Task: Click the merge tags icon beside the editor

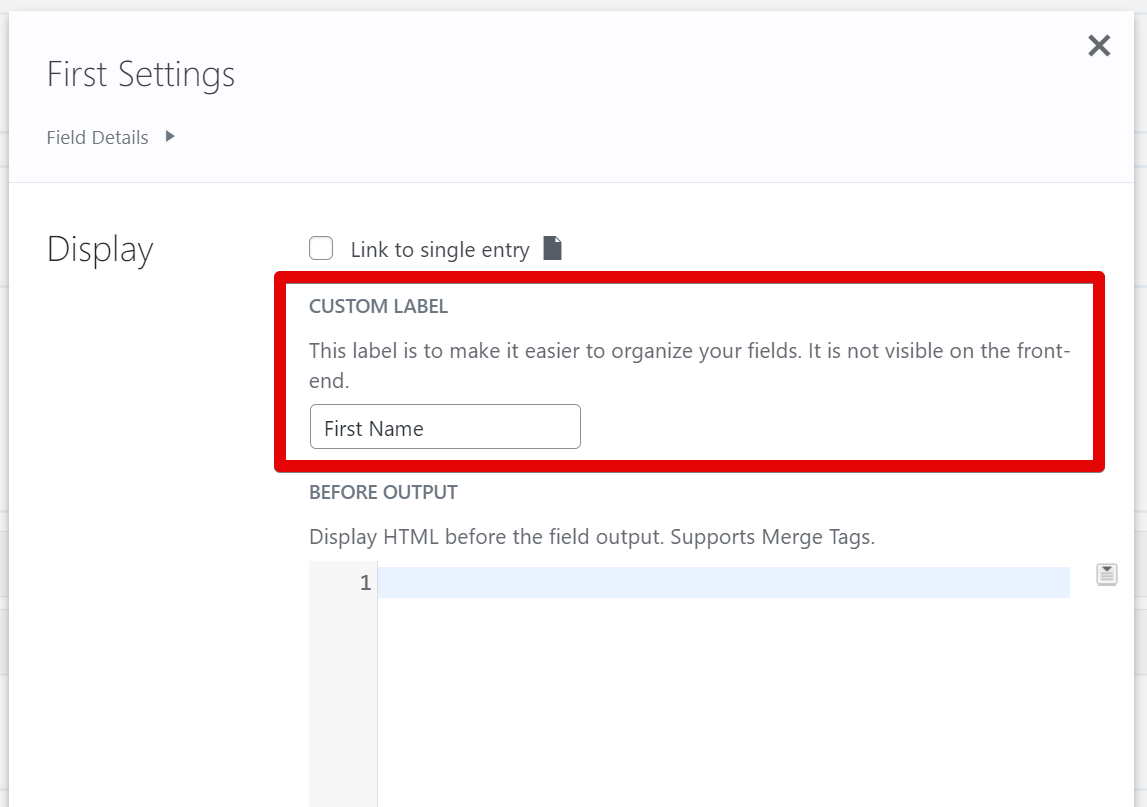Action: (x=1106, y=574)
